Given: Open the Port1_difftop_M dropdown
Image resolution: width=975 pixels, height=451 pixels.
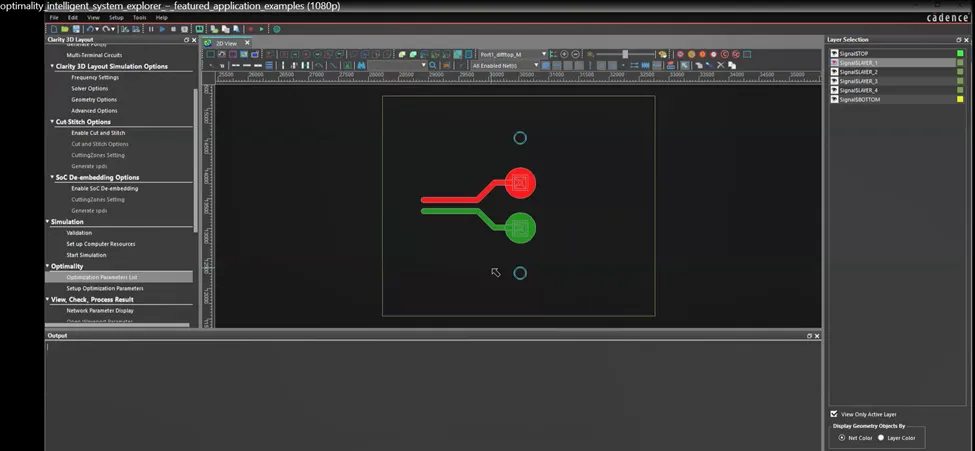Looking at the screenshot, I should (543, 54).
